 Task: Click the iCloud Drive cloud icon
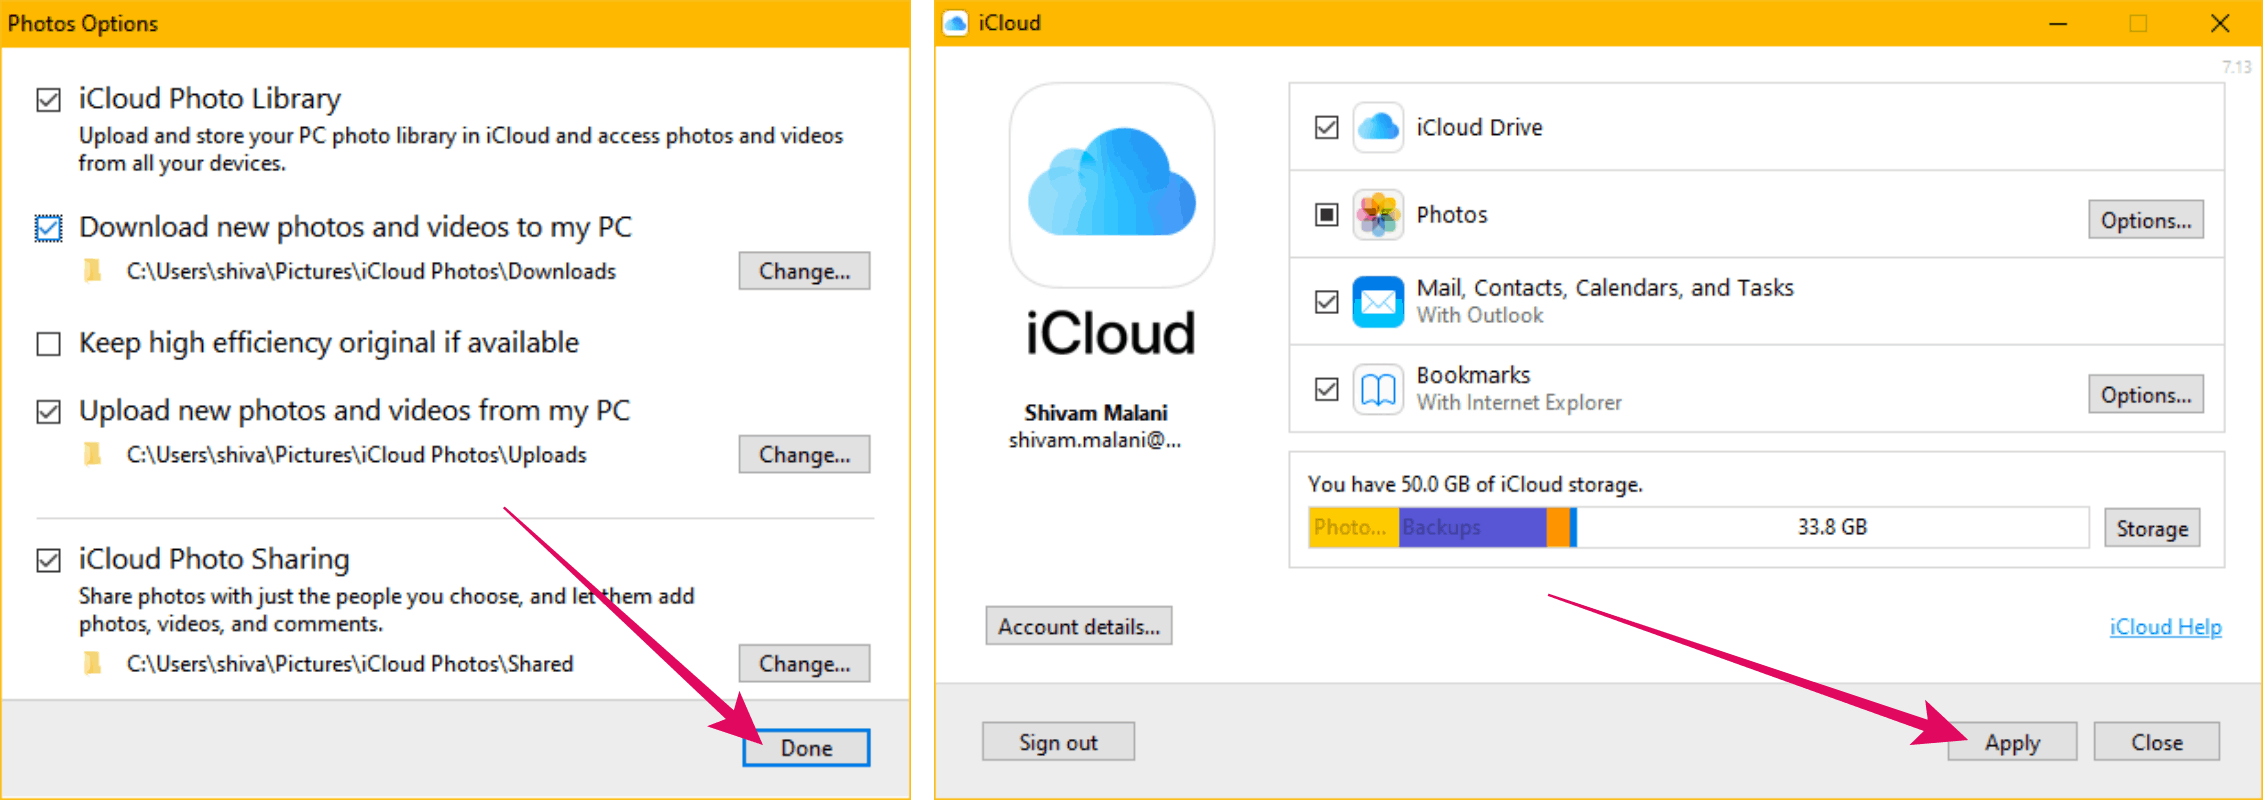(x=1378, y=127)
